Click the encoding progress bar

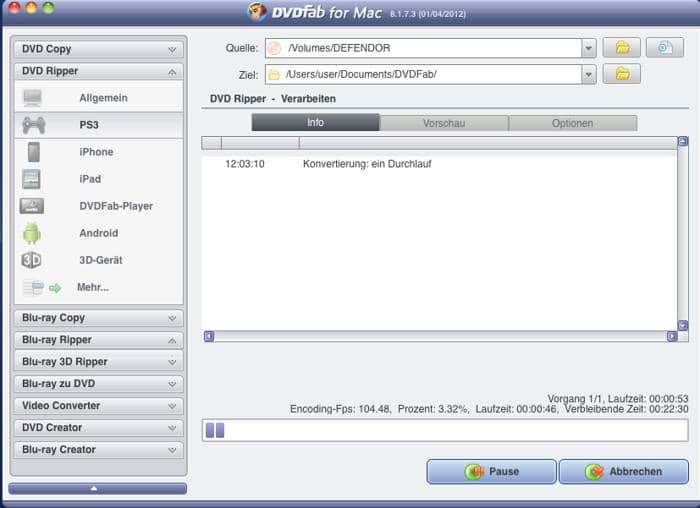pos(445,430)
